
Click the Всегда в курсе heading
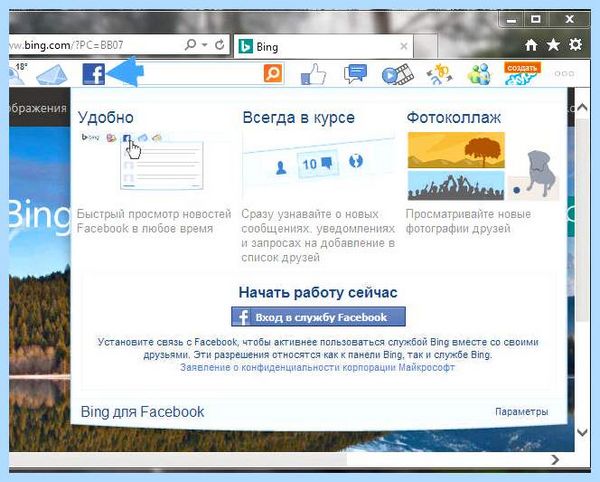298,117
